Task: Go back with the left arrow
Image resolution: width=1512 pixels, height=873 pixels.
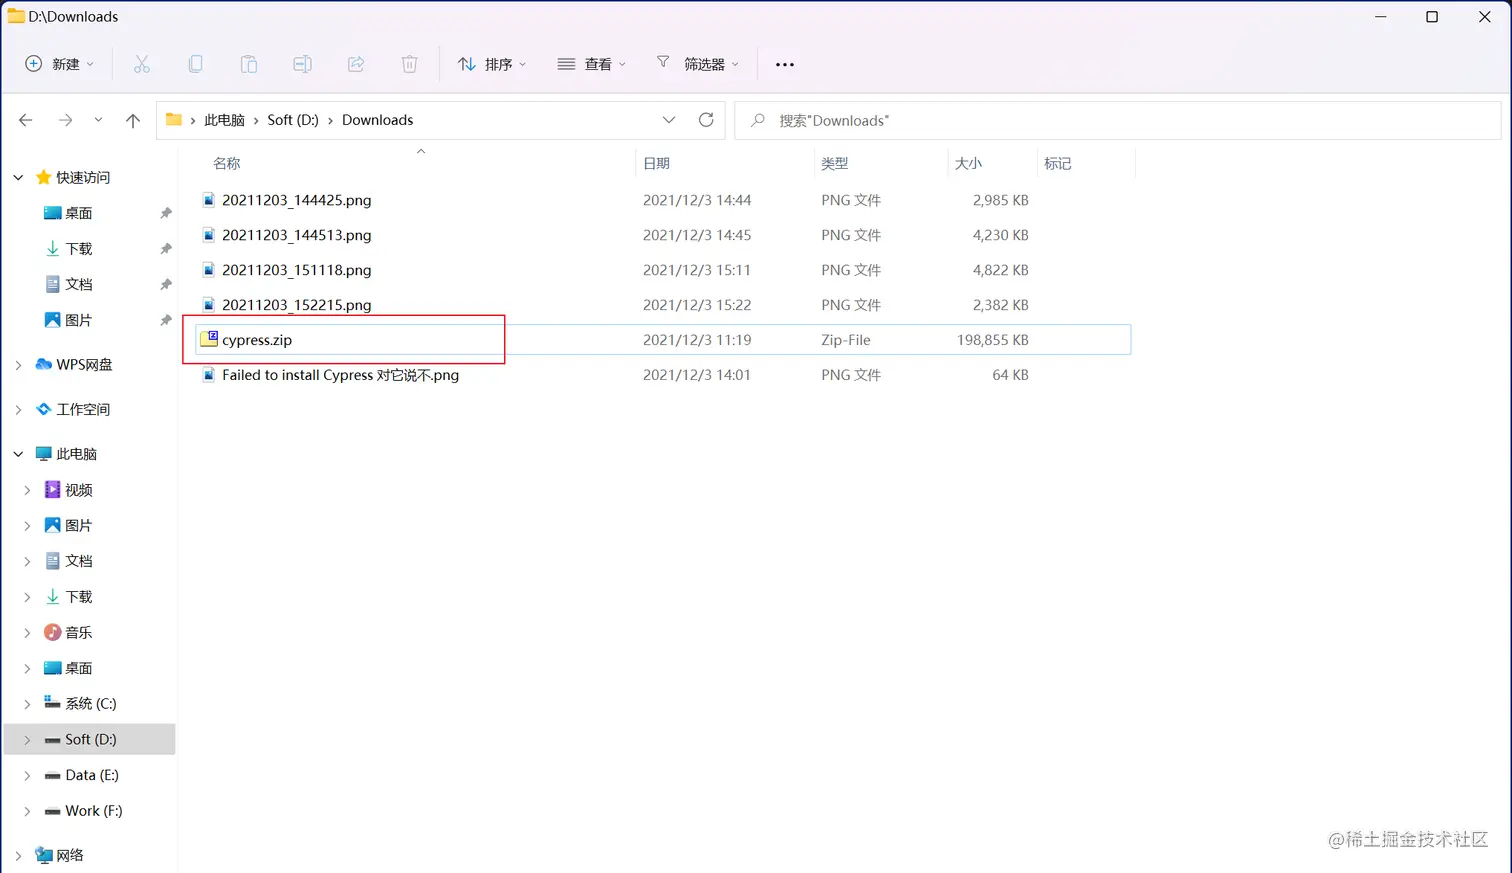Action: (x=26, y=120)
